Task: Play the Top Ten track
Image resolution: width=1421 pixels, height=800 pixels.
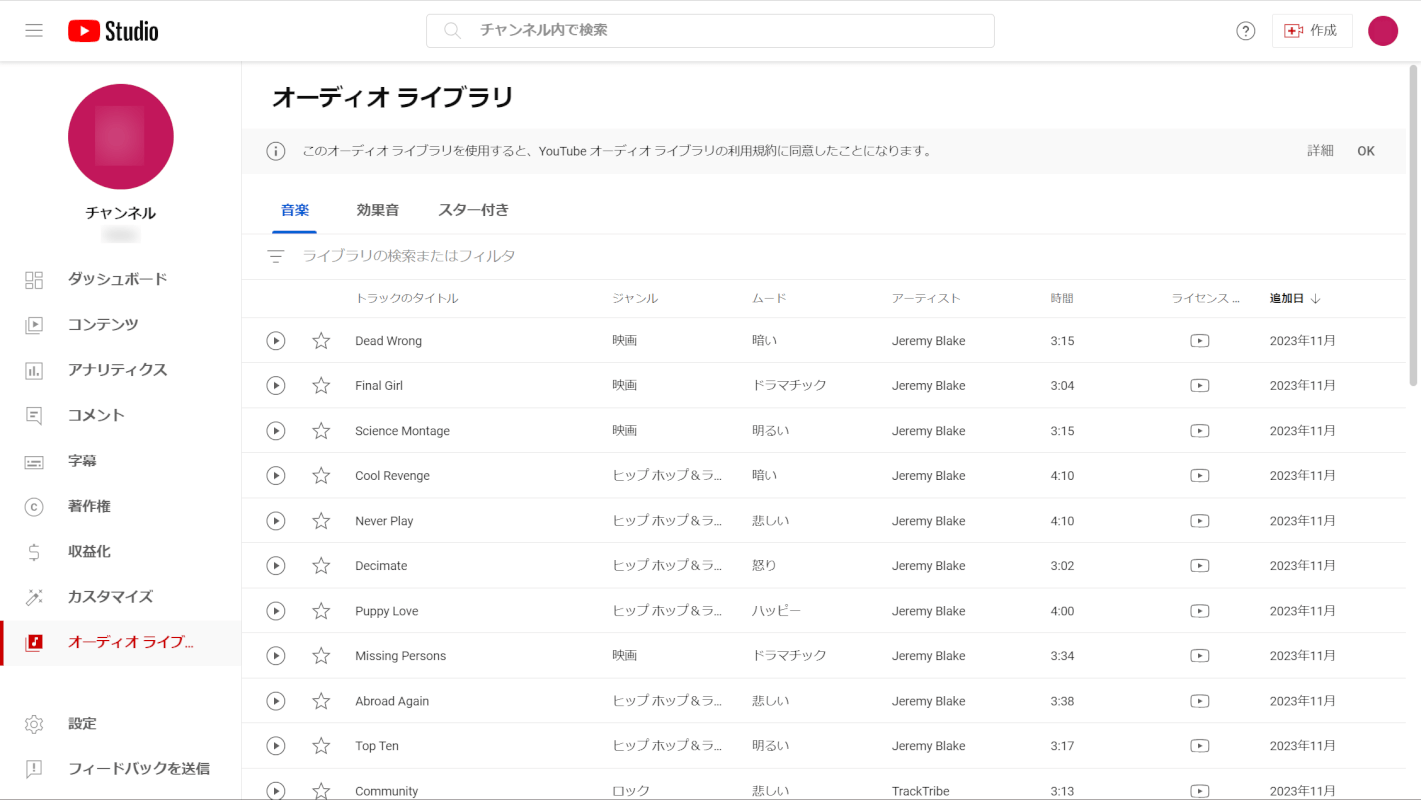Action: pyautogui.click(x=276, y=746)
